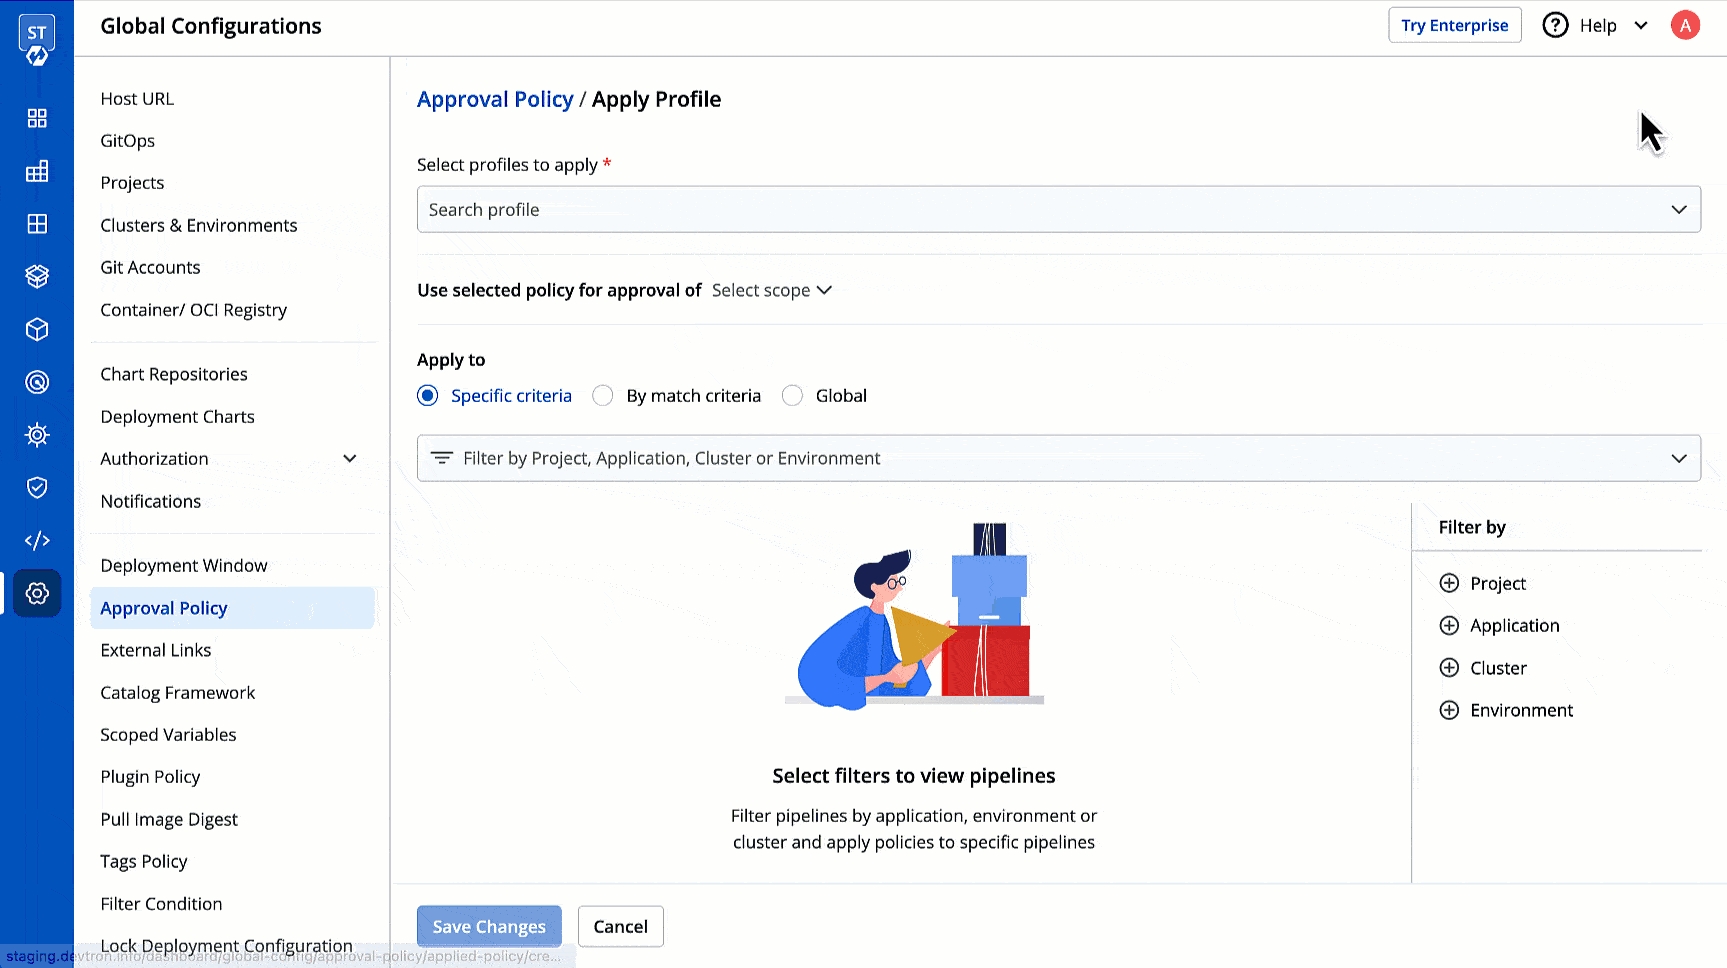Viewport: 1727px width, 968px height.
Task: Open the Search profile dropdown
Action: 1058,210
